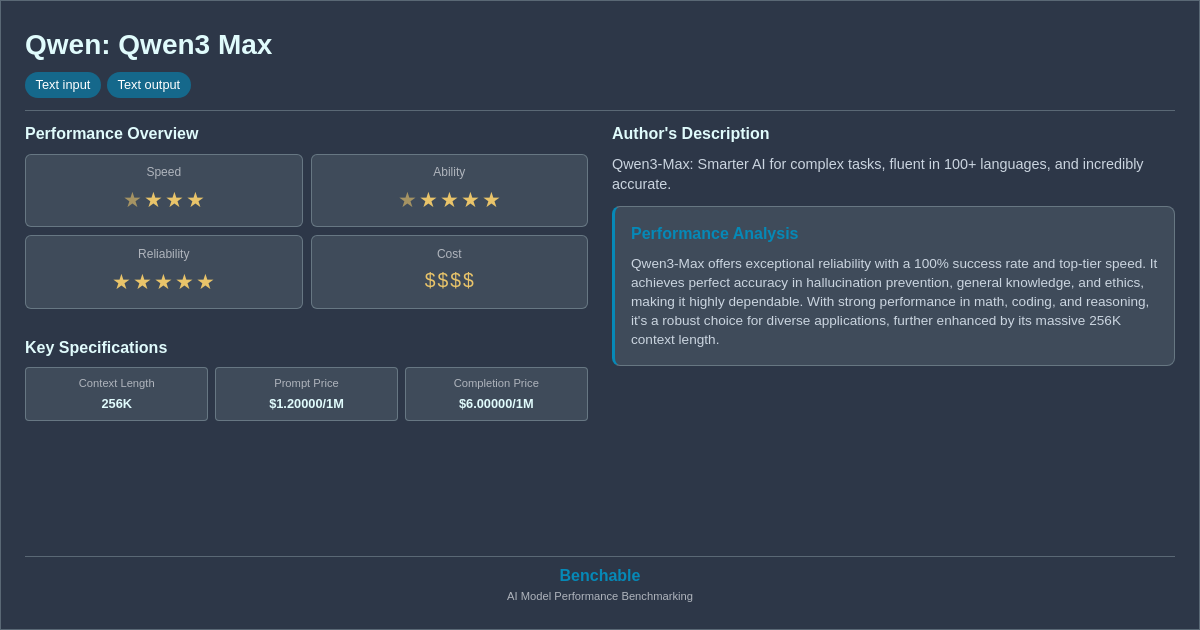Viewport: 1200px width, 630px height.
Task: Click the dimmed first star under Ability
Action: (x=406, y=199)
